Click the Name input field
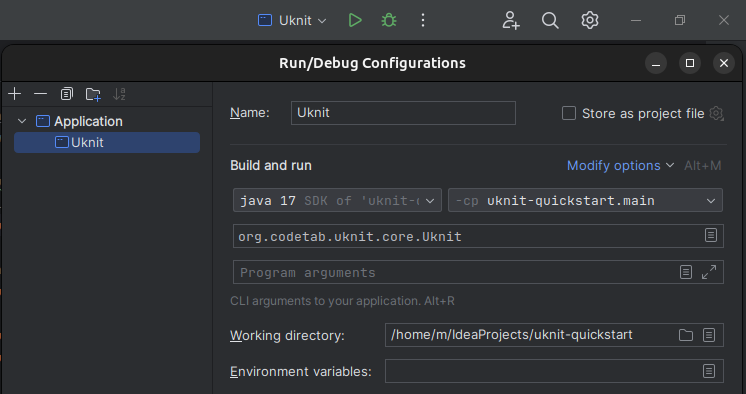This screenshot has height=394, width=746. click(x=403, y=113)
